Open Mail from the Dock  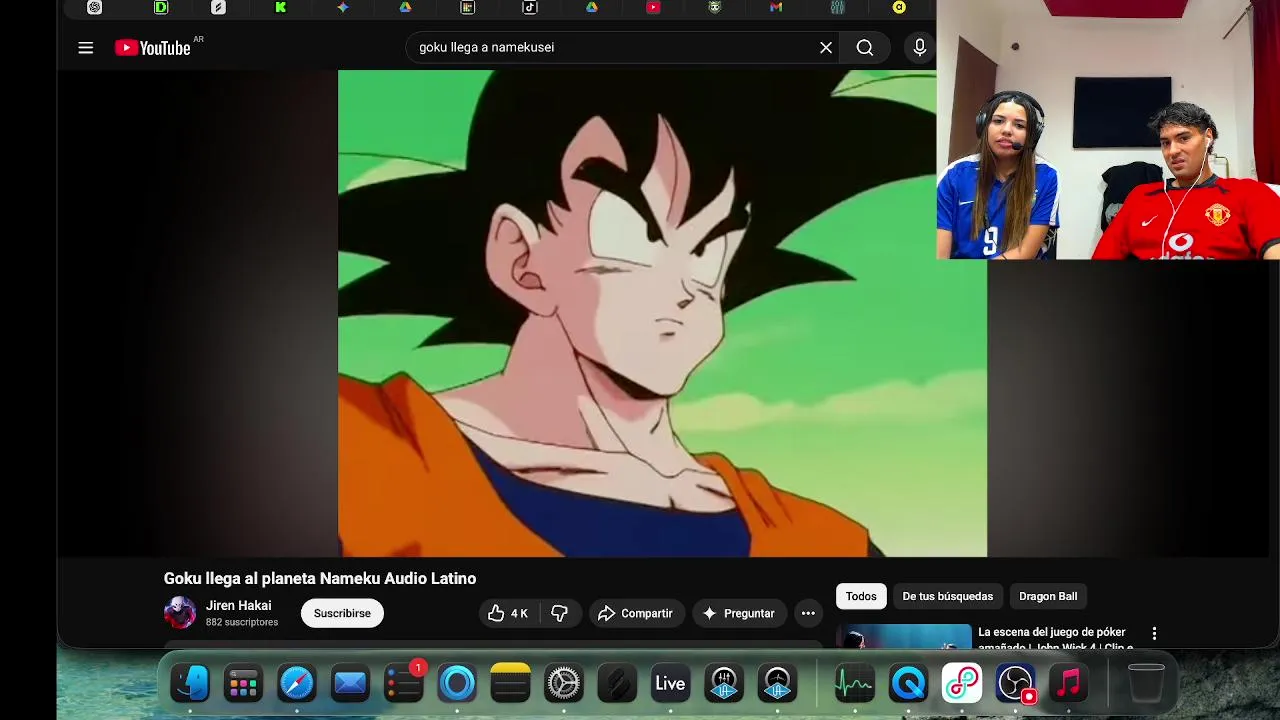350,684
